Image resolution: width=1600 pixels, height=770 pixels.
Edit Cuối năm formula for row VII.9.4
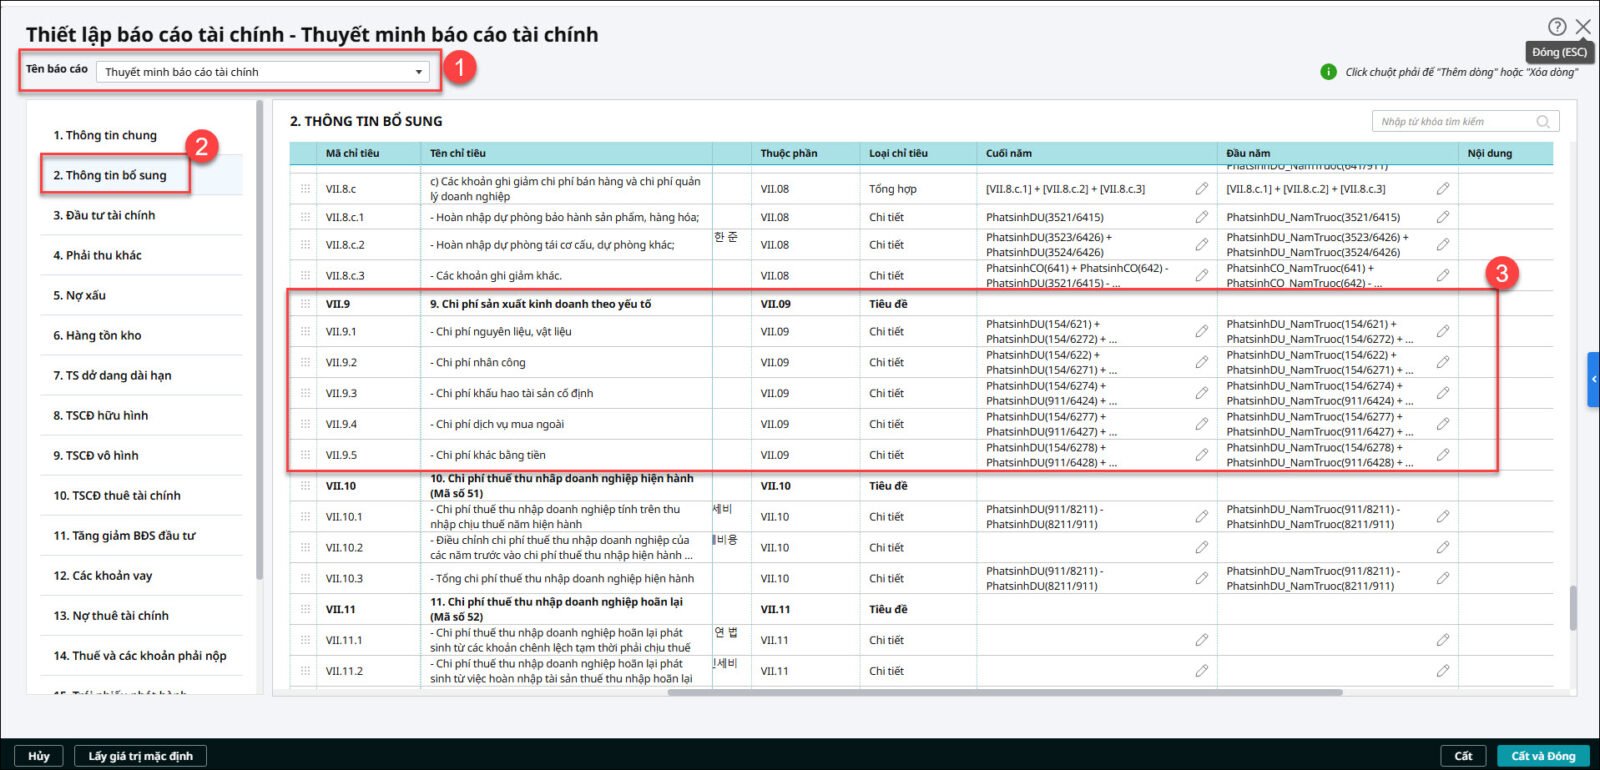[1201, 424]
